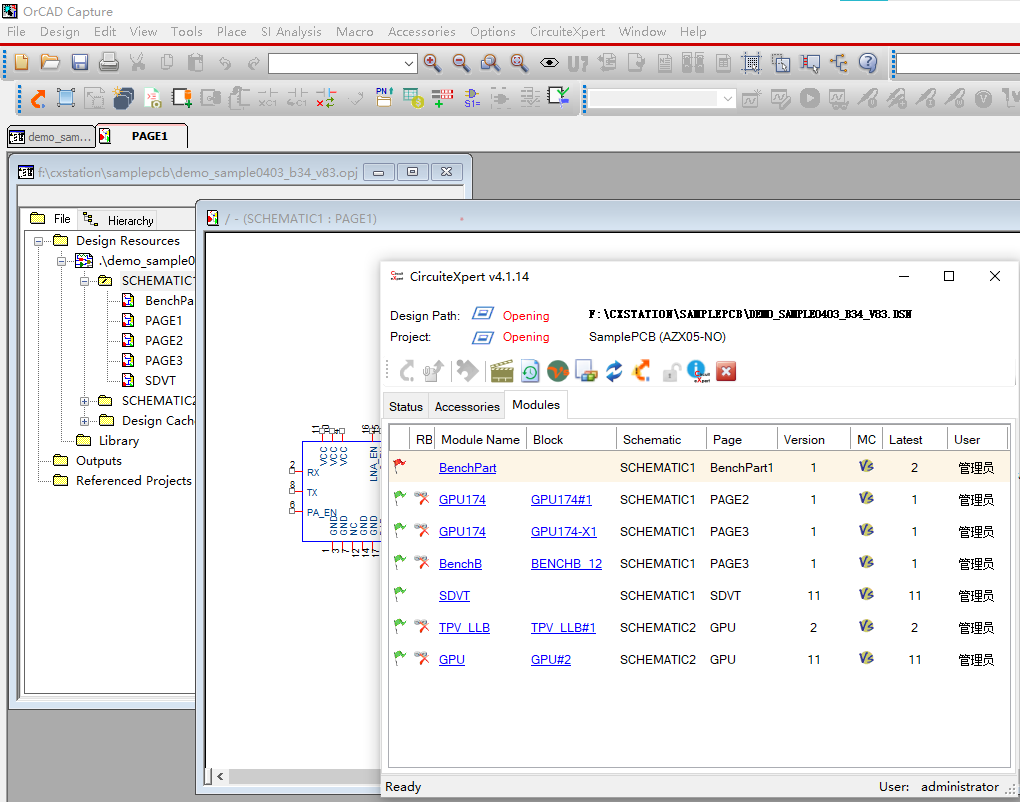Open the GPU174-X1 block link
The width and height of the screenshot is (1020, 802).
click(x=563, y=531)
